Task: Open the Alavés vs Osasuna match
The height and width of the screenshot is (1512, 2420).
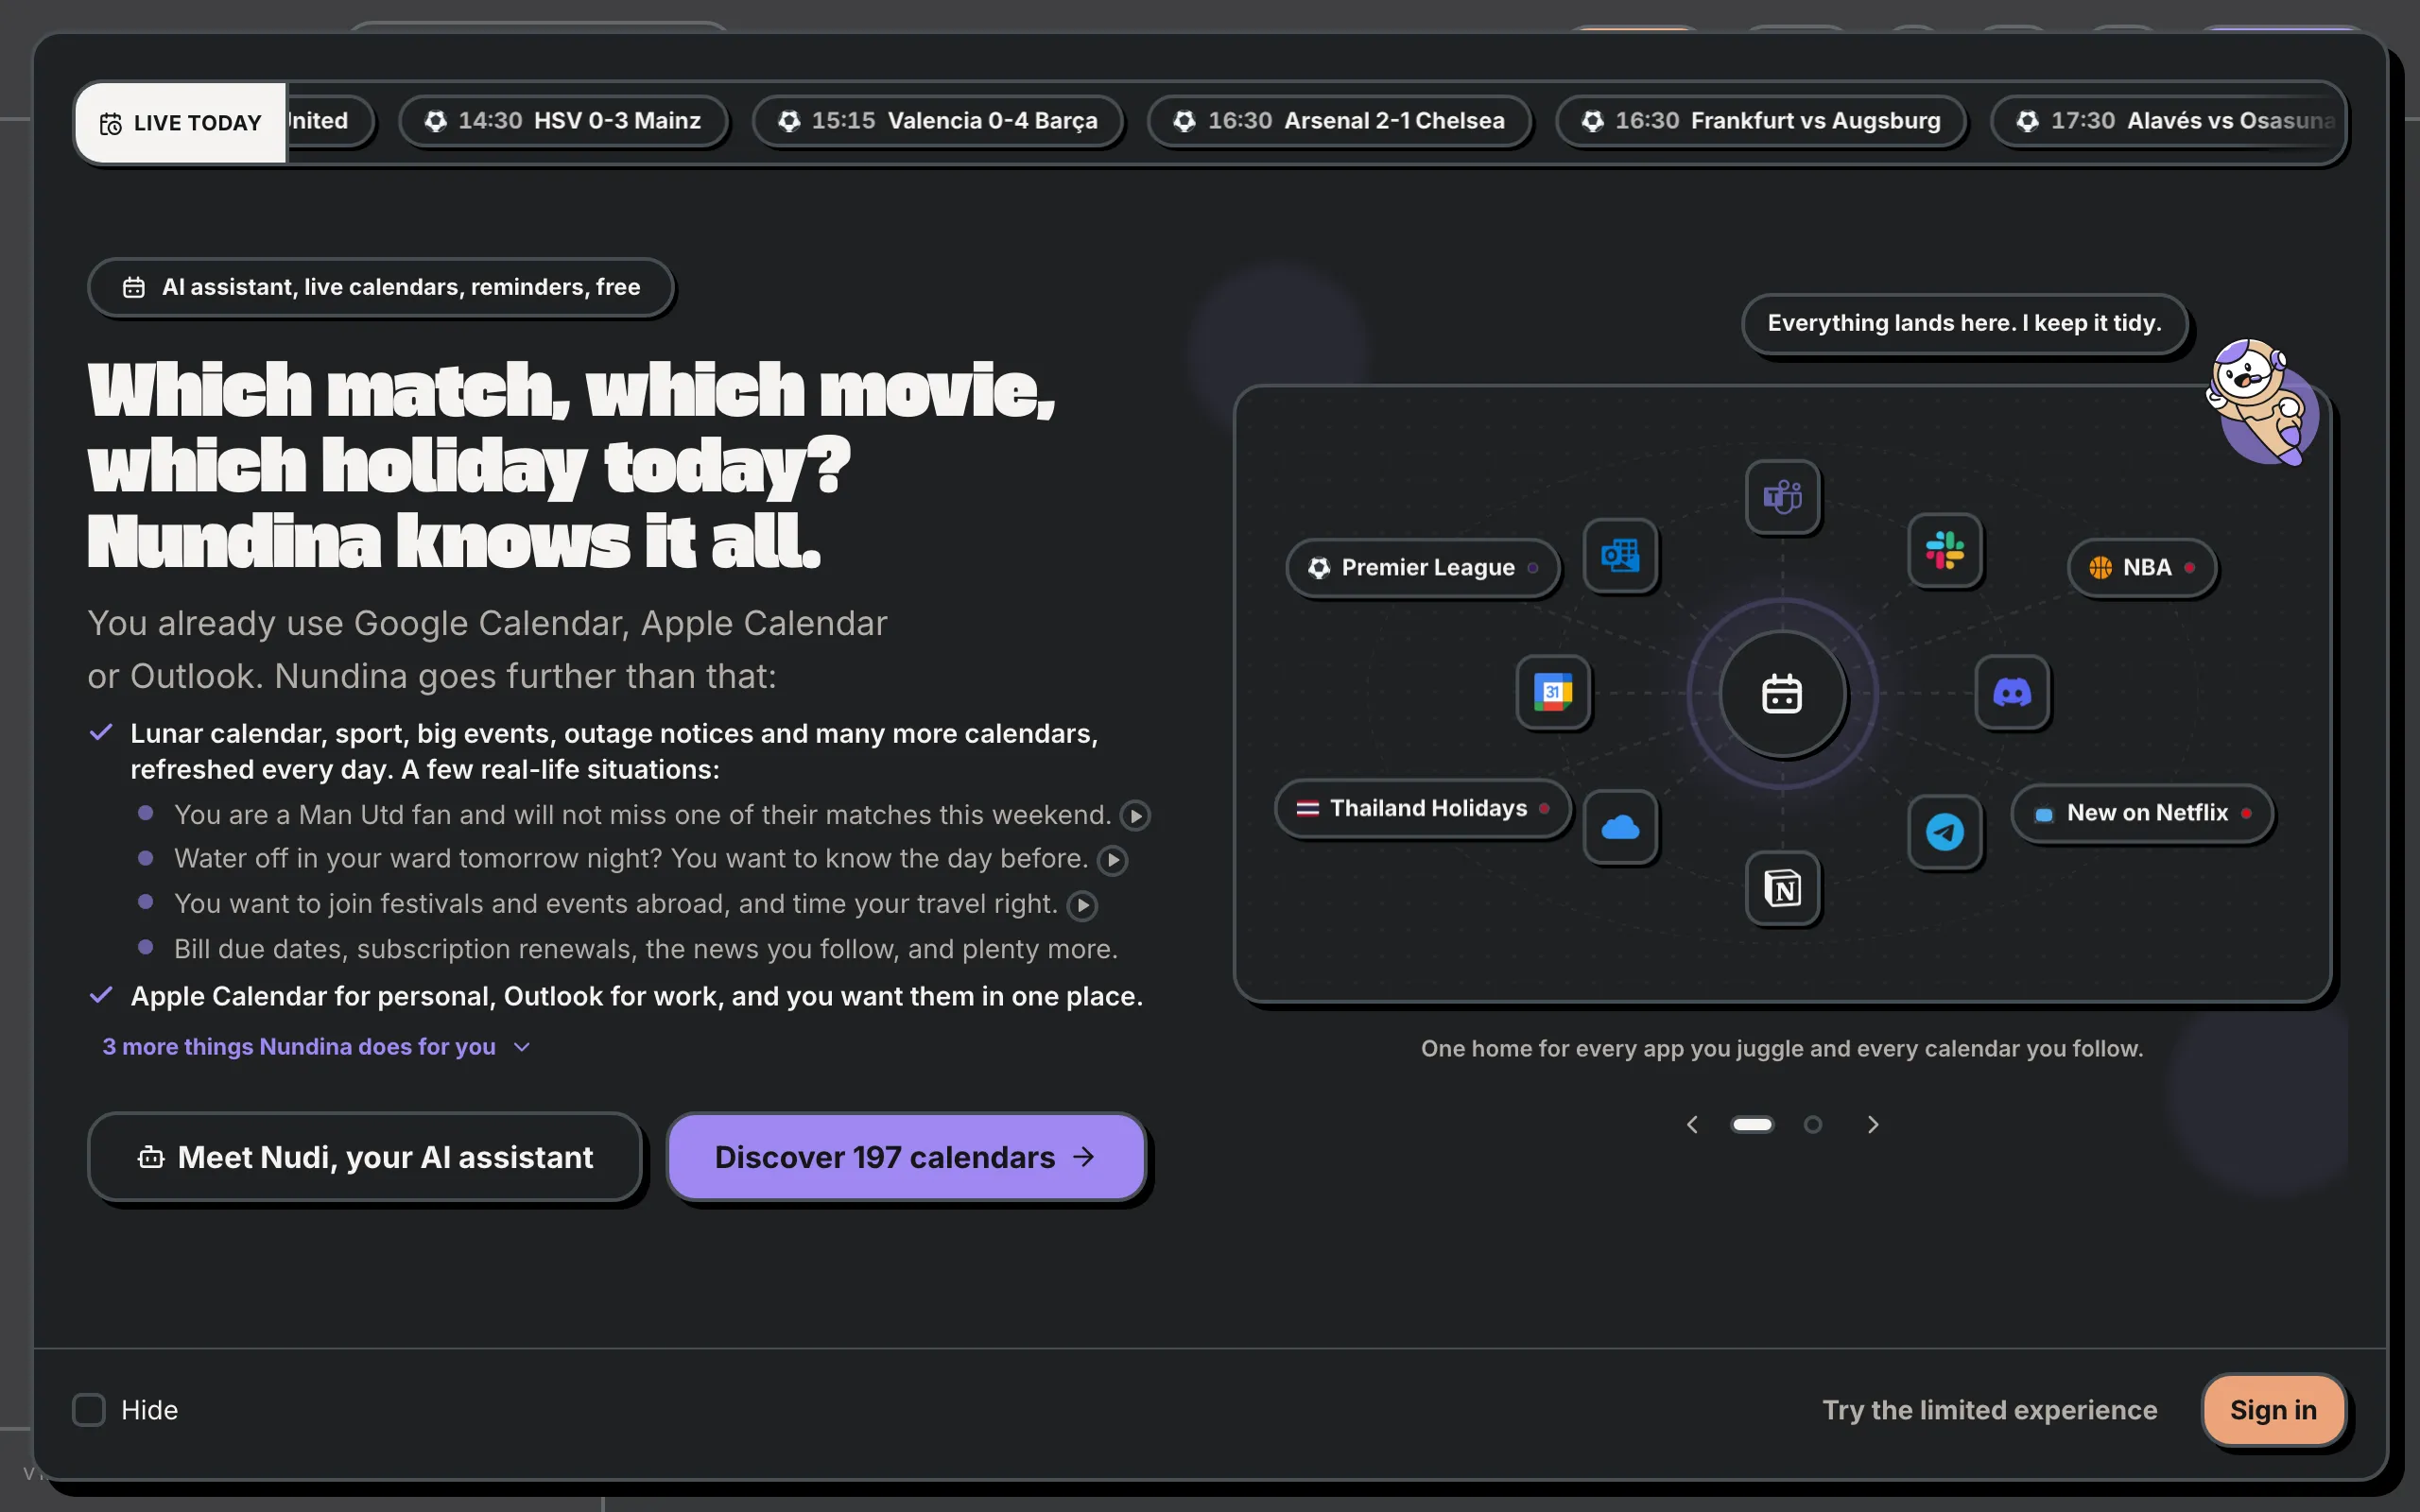Action: 2168,121
